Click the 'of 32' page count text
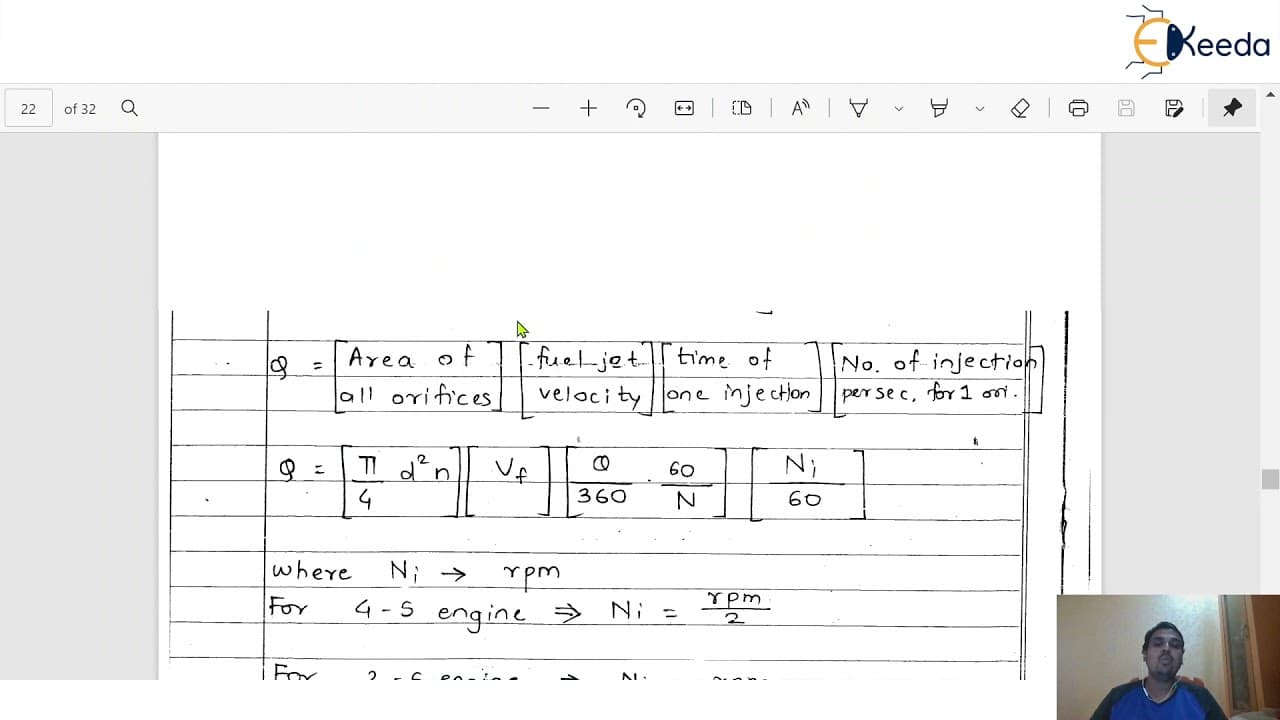 tap(80, 108)
